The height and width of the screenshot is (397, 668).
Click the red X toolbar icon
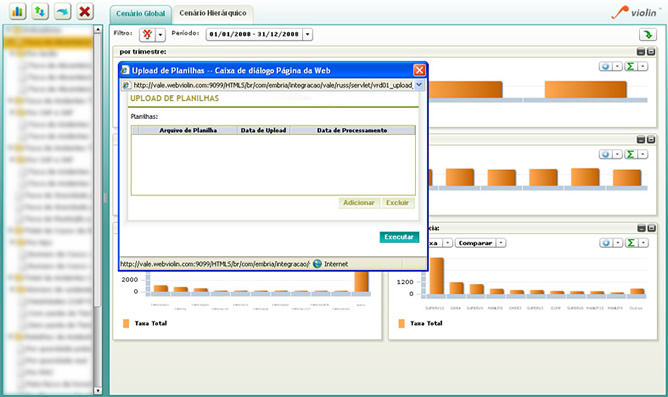click(85, 12)
